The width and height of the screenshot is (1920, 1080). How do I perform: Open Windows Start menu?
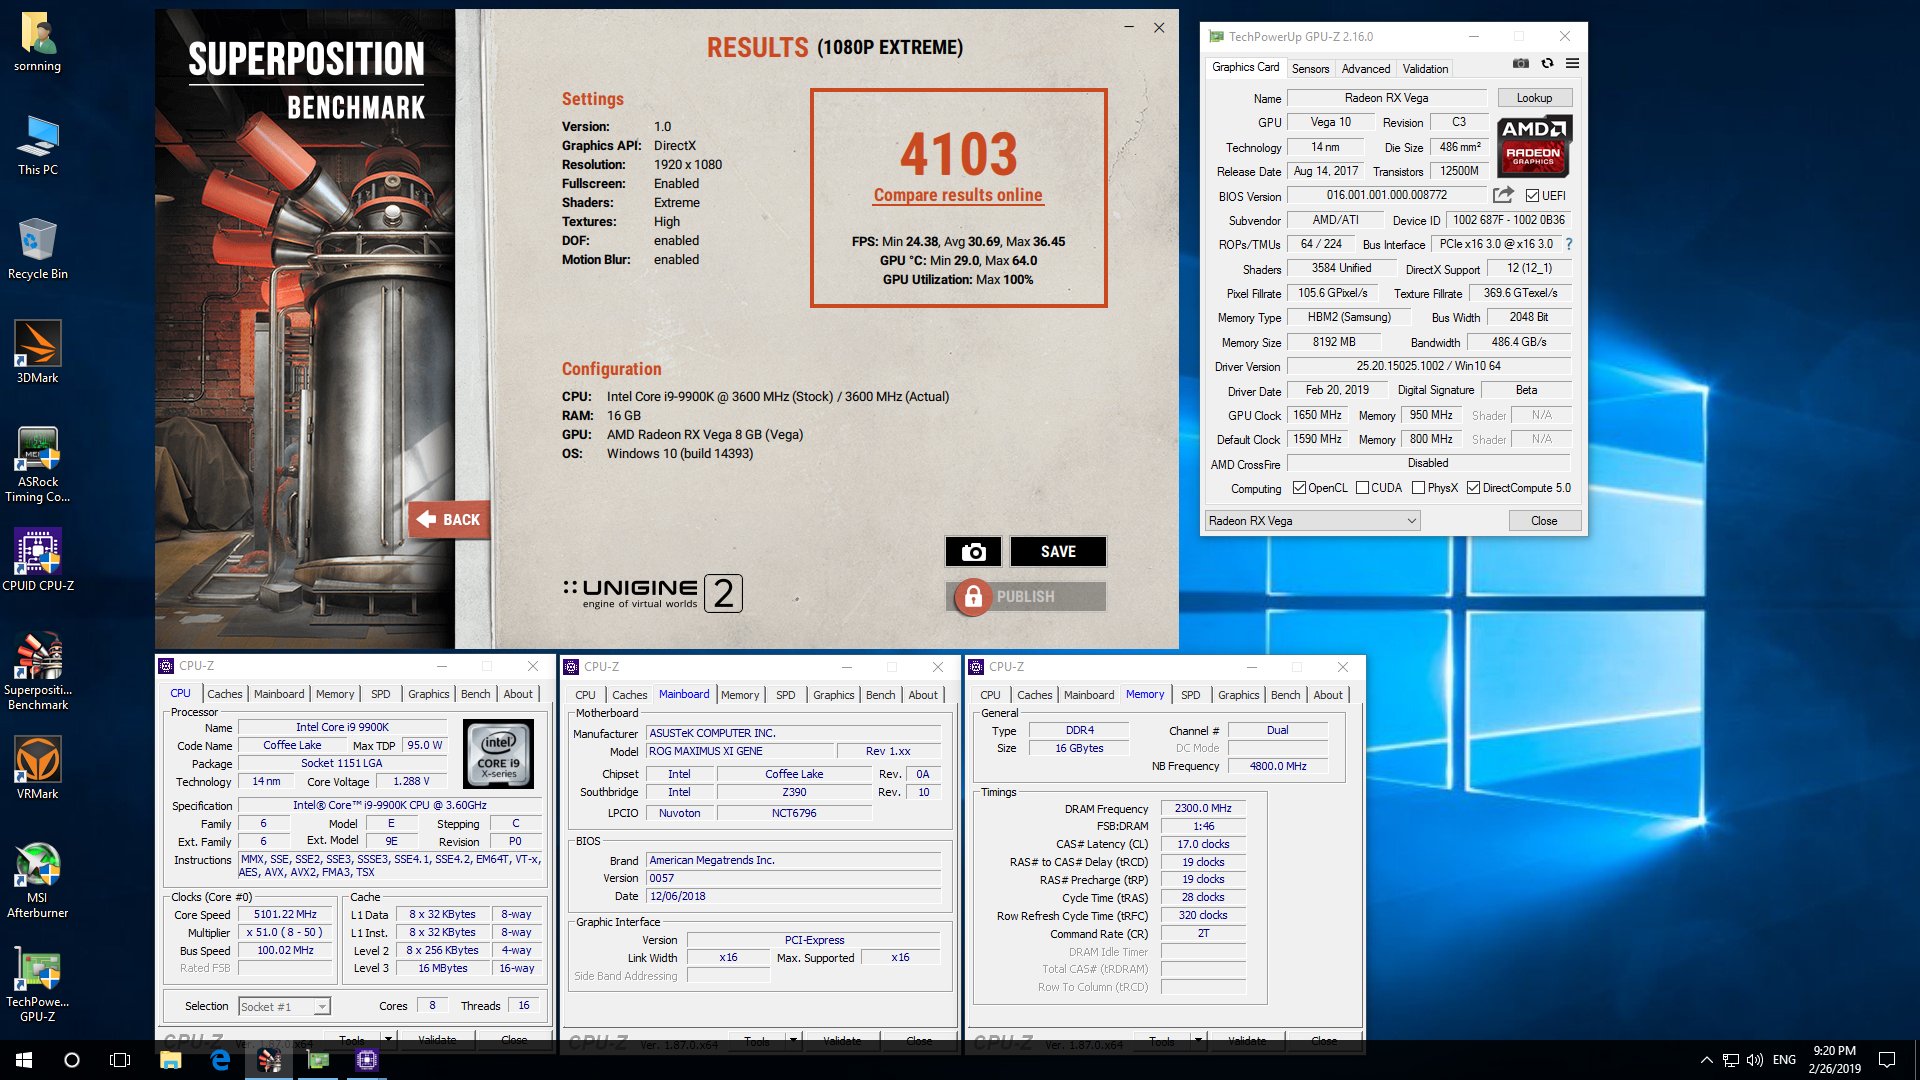pyautogui.click(x=24, y=1060)
